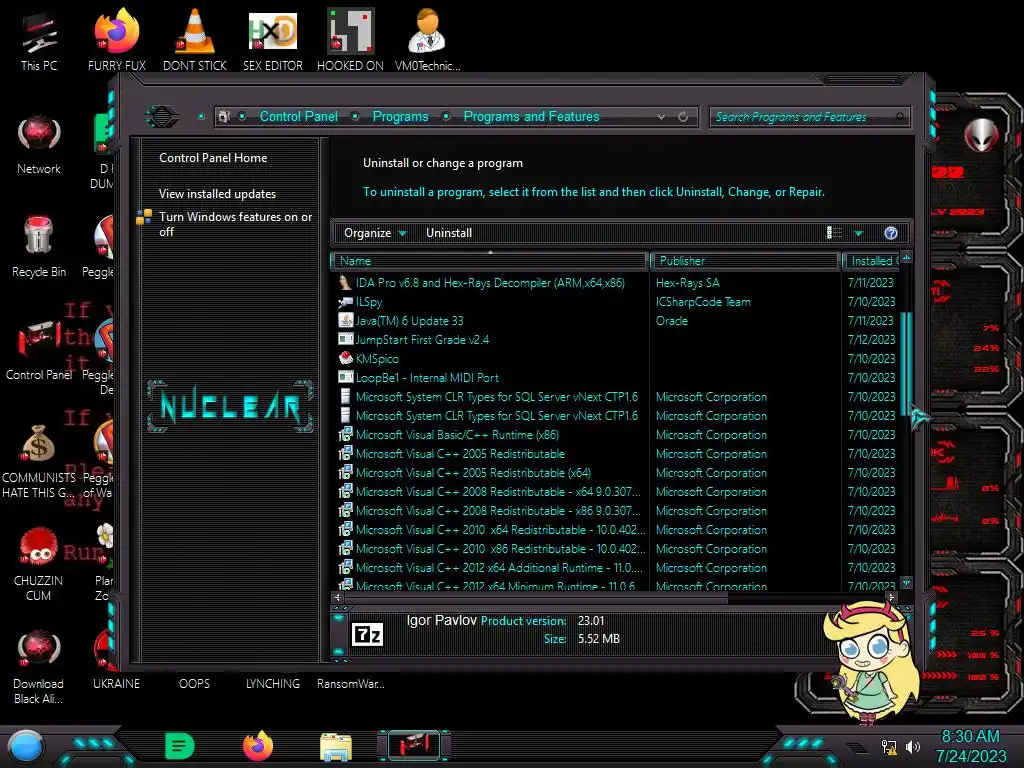The width and height of the screenshot is (1024, 768).
Task: Select Microsoft Visual C++ 2005 Redistributable (x64)
Action: click(x=473, y=472)
